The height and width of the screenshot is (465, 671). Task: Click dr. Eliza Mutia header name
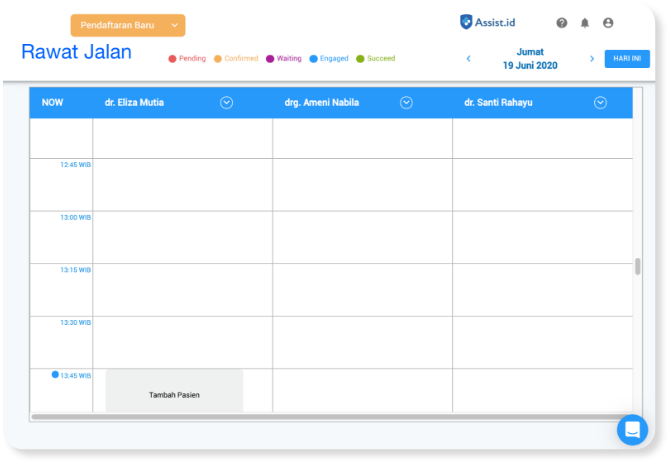pos(134,103)
